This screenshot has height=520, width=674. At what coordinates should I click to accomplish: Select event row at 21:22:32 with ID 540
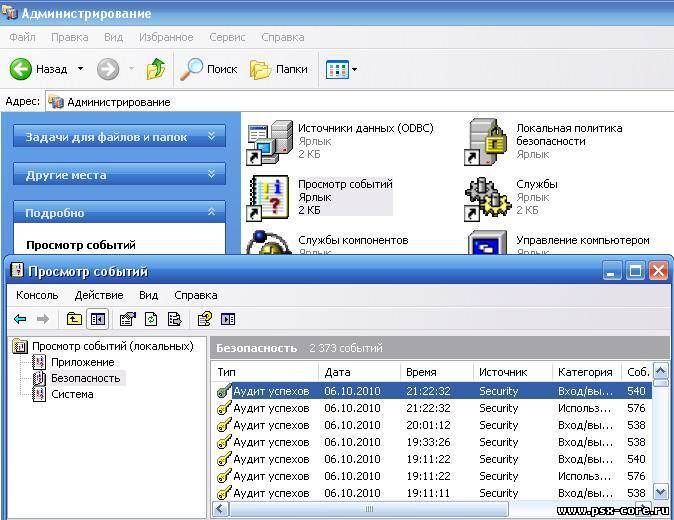(432, 391)
